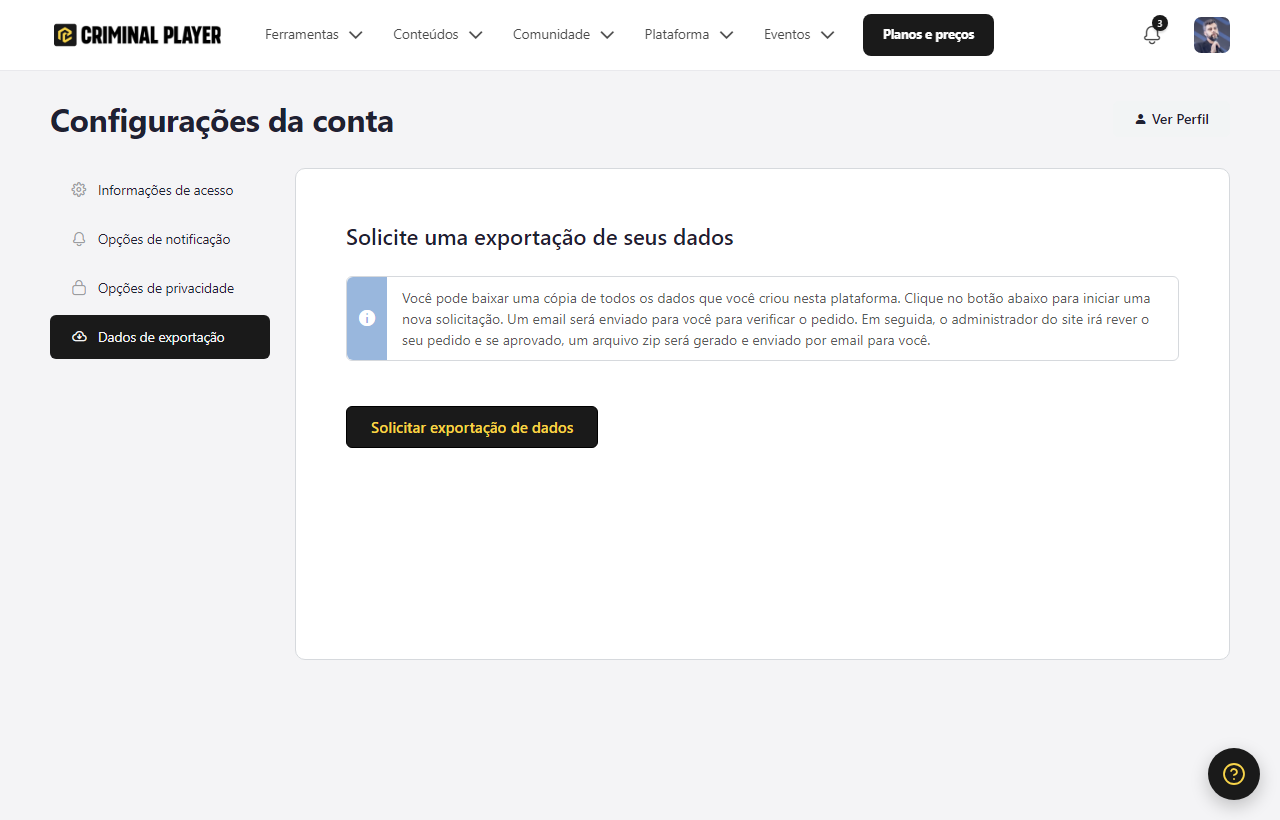The height and width of the screenshot is (820, 1280).
Task: Expand the Conteúdos dropdown menu
Action: click(x=438, y=35)
